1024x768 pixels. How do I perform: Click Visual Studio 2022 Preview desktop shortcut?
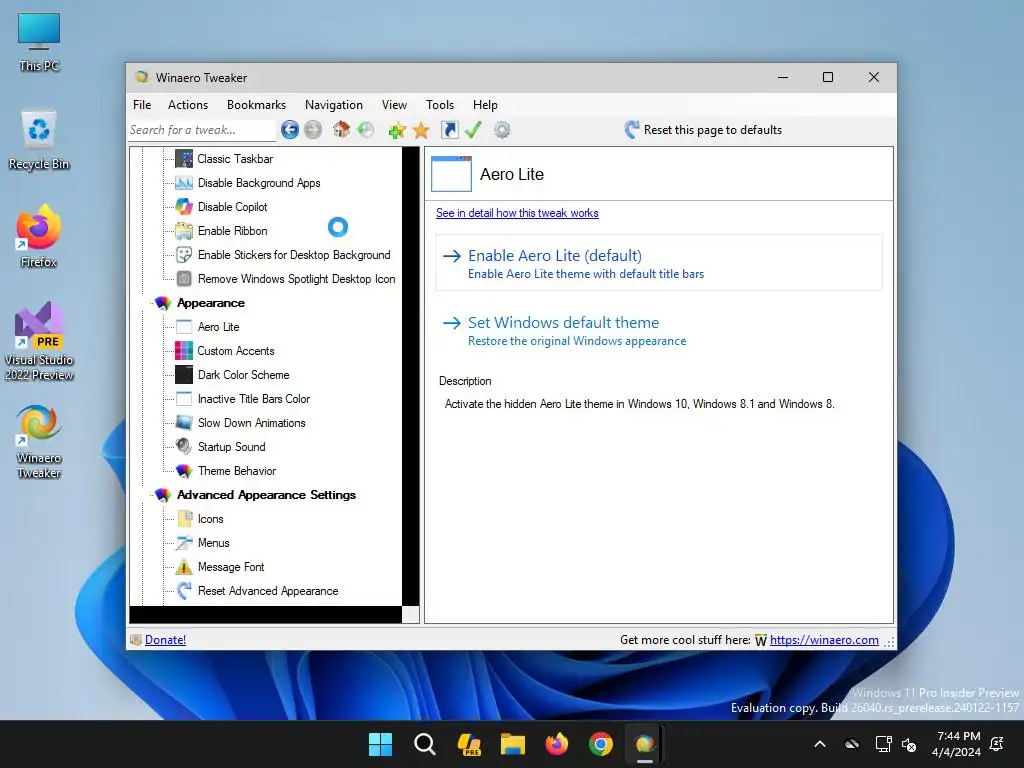click(39, 342)
